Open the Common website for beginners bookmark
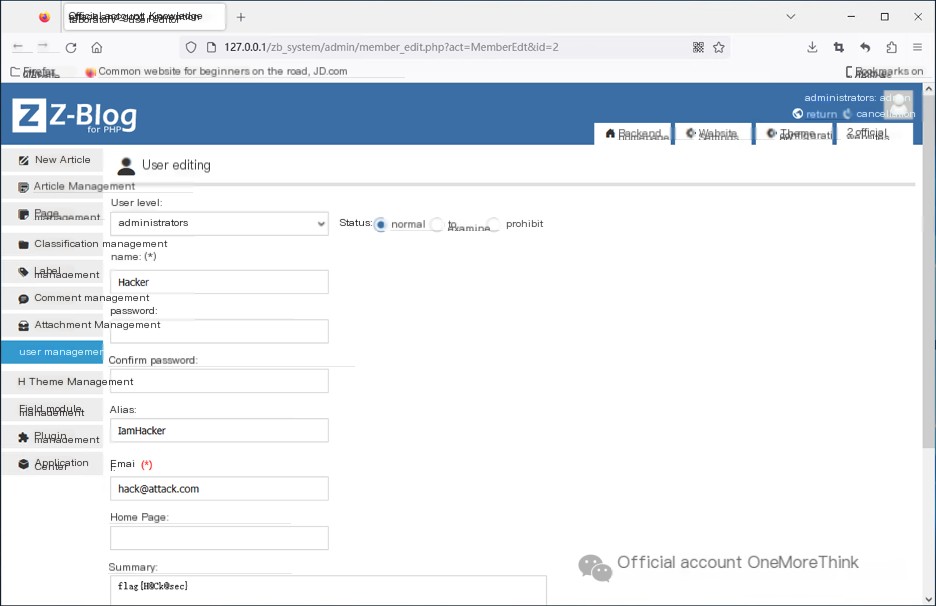 click(216, 71)
